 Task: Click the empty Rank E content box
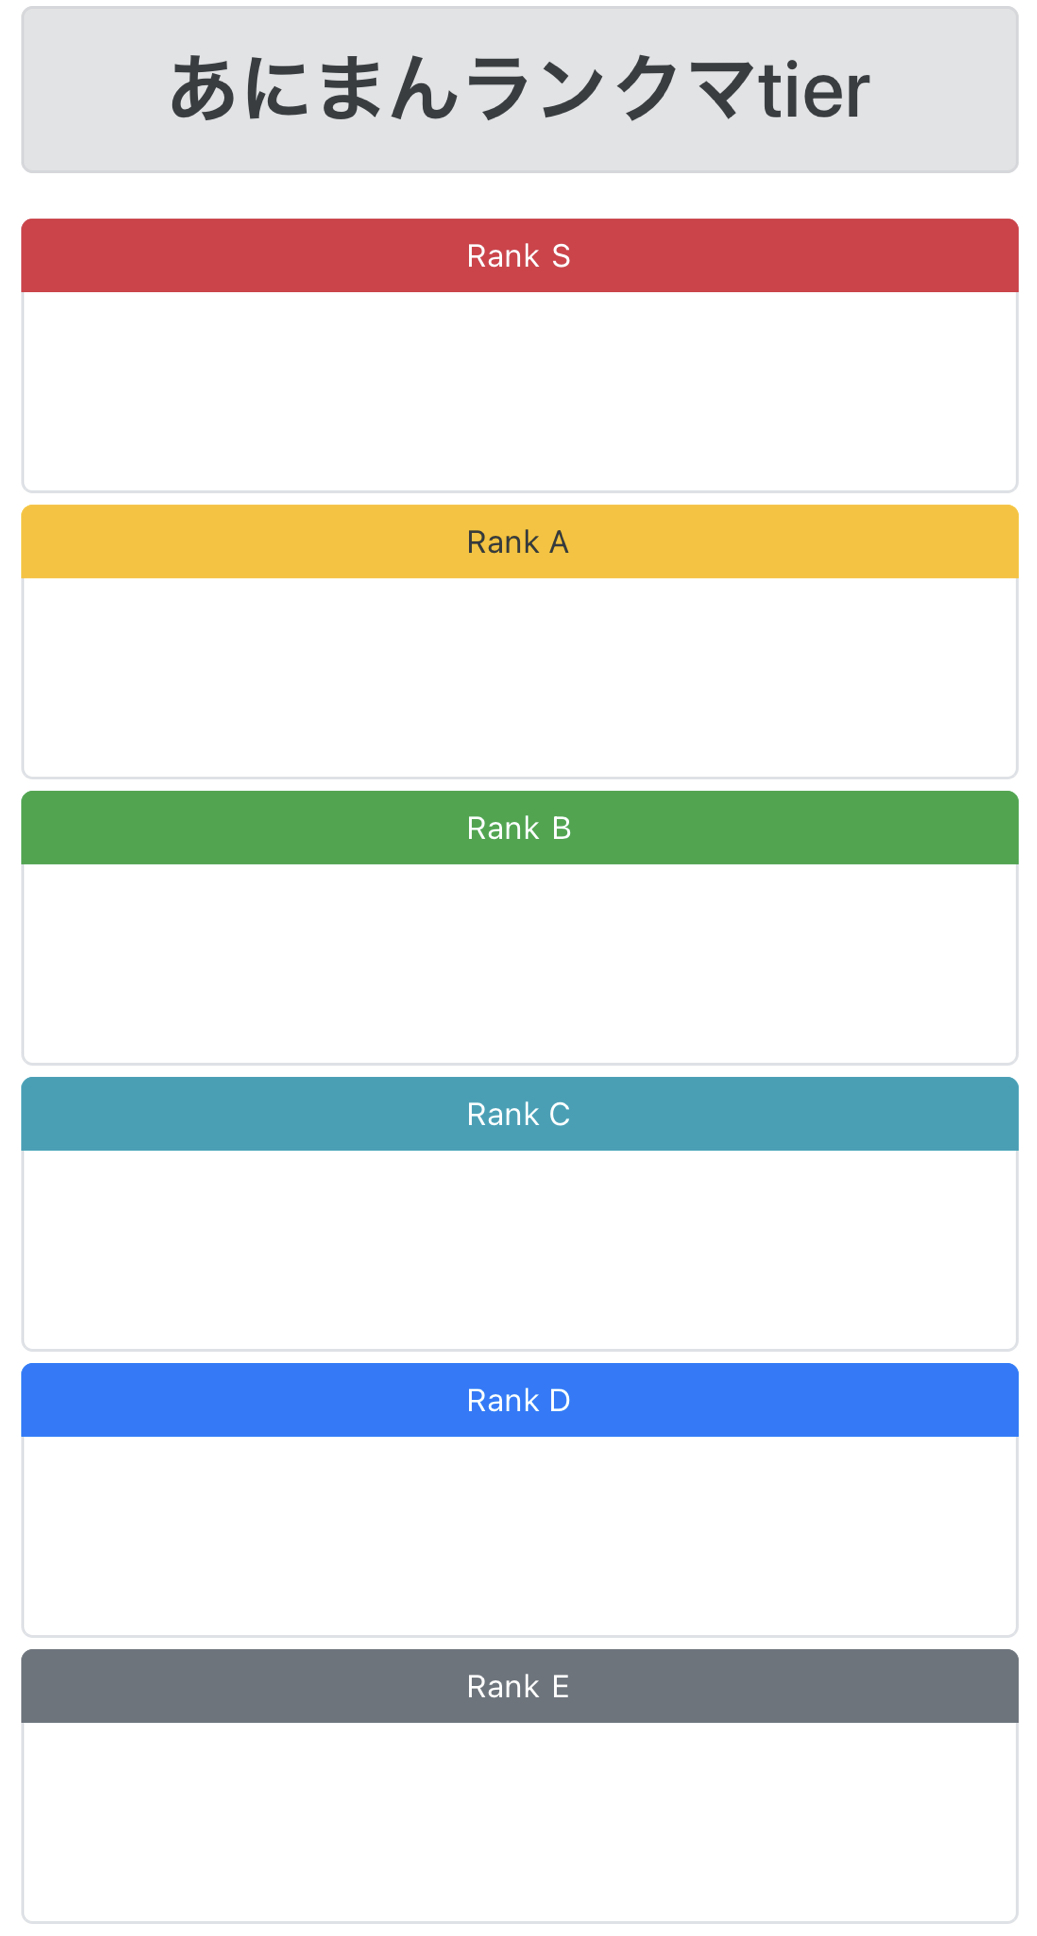tap(519, 1820)
